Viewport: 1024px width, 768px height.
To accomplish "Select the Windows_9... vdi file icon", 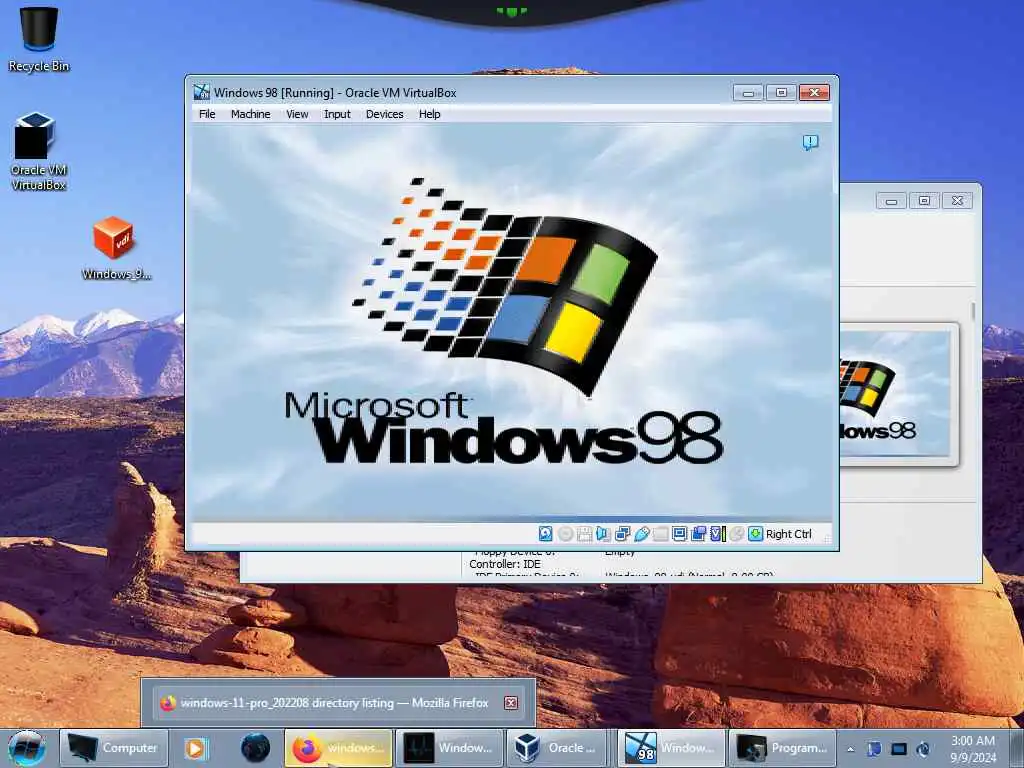I will [115, 248].
